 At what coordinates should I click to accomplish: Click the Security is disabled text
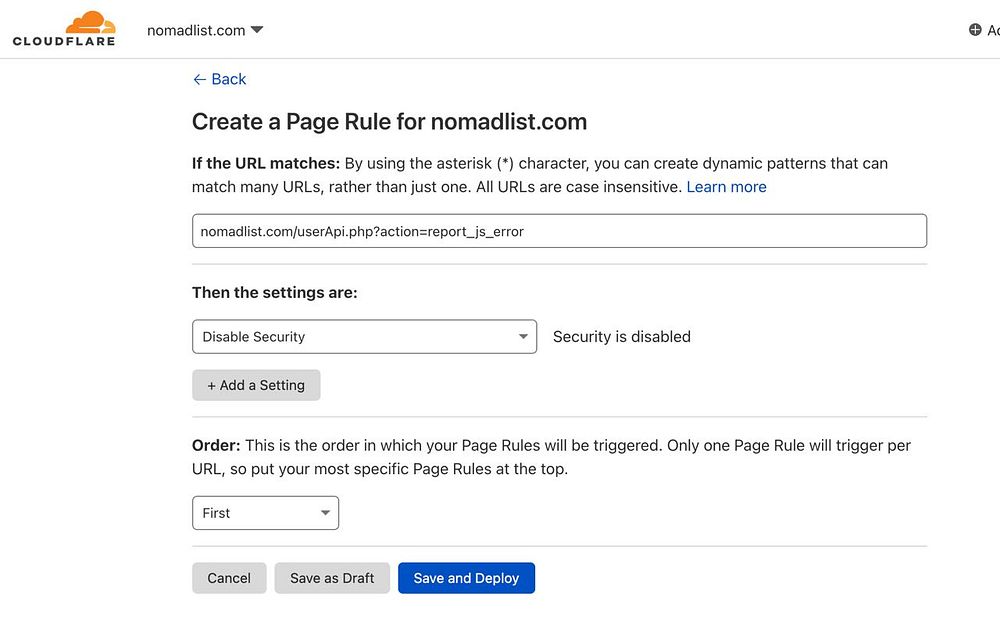622,337
